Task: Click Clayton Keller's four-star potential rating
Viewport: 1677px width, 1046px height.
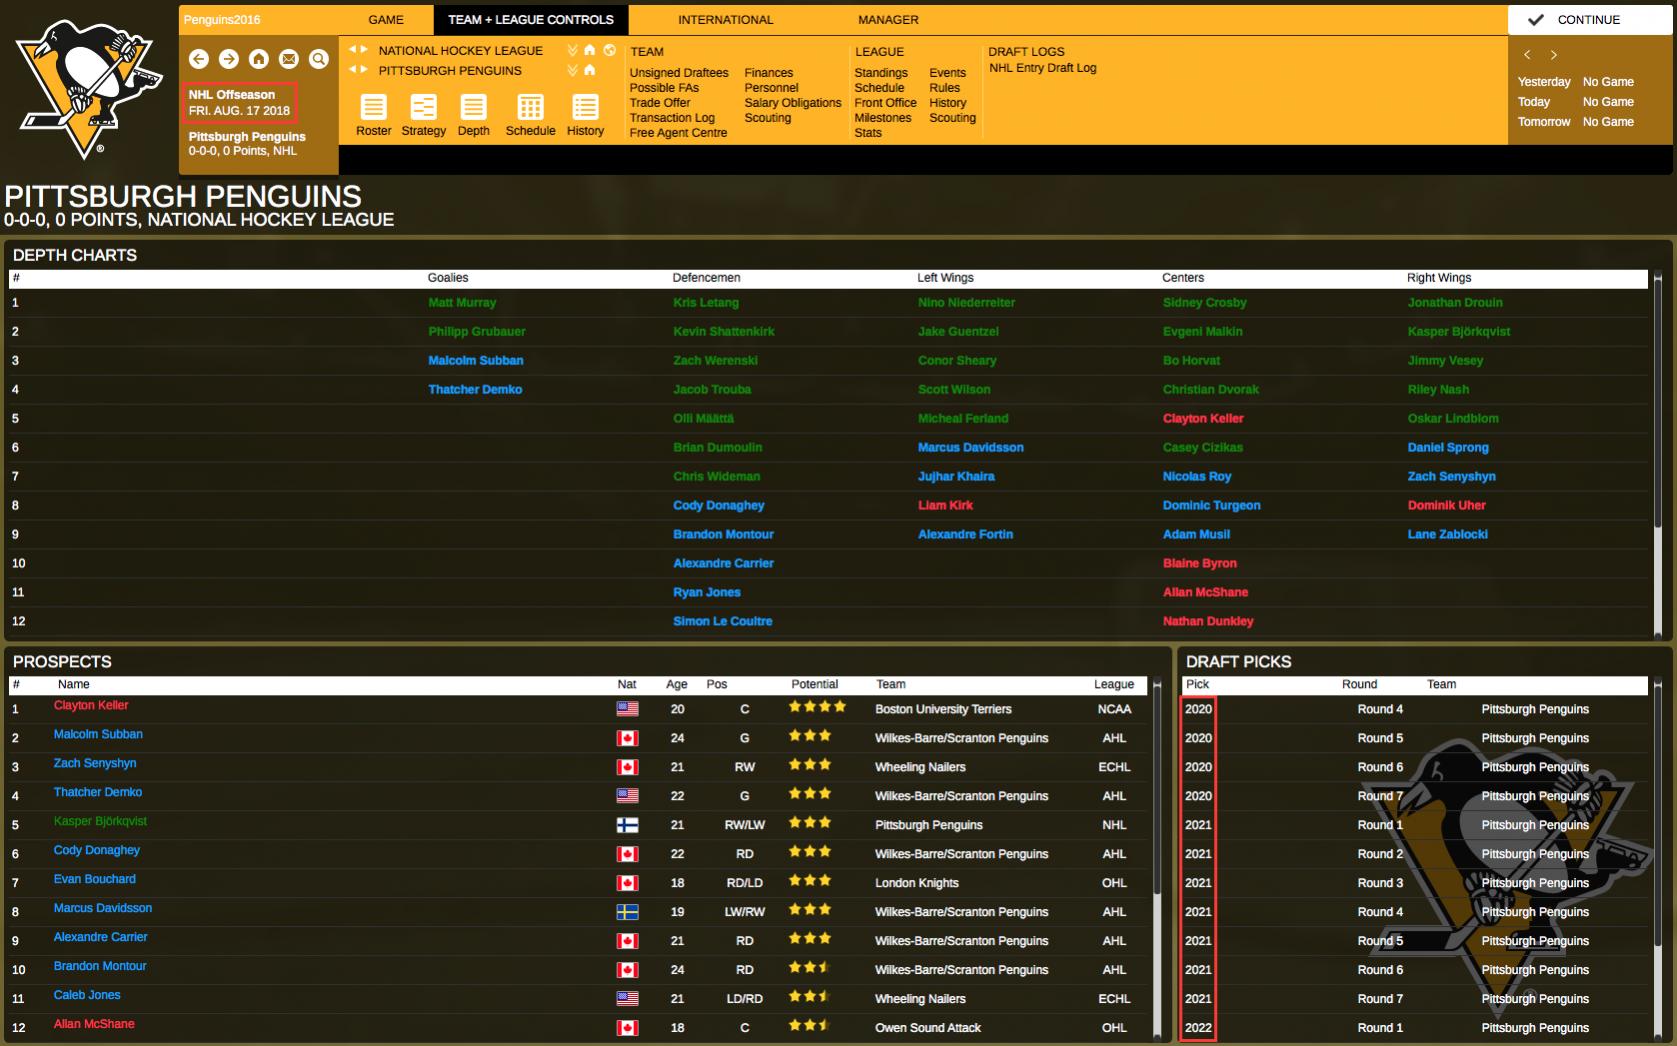Action: [x=817, y=707]
